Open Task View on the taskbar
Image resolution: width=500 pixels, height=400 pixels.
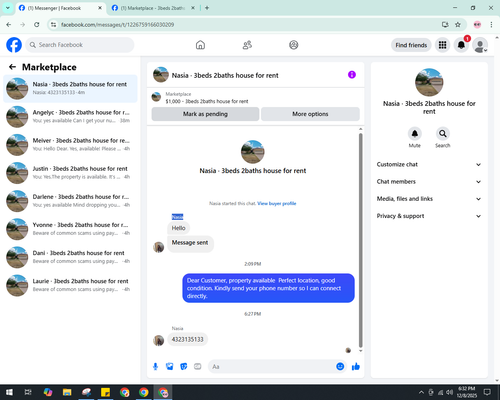point(28,392)
